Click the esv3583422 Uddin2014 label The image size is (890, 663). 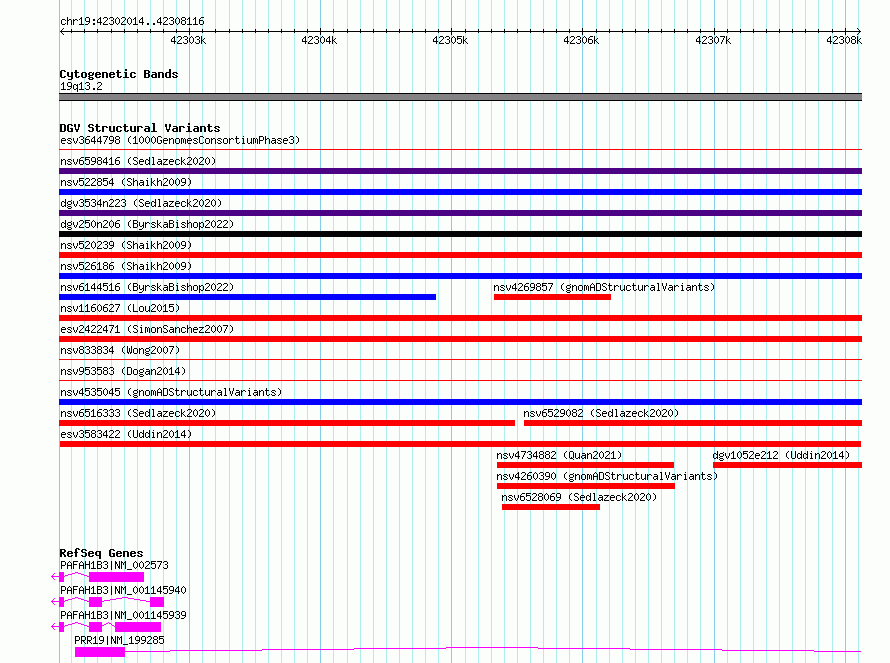[x=126, y=434]
